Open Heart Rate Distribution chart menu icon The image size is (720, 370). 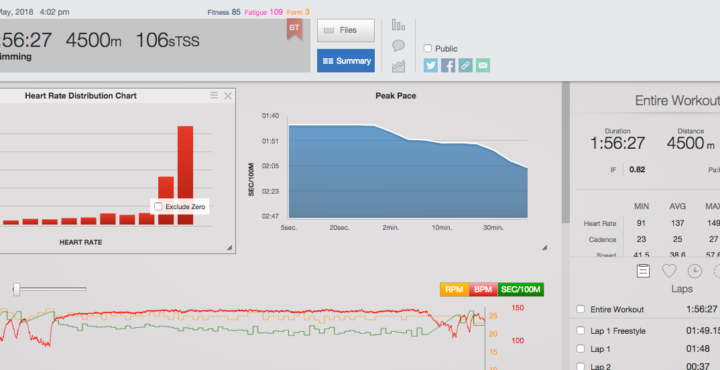[x=214, y=95]
